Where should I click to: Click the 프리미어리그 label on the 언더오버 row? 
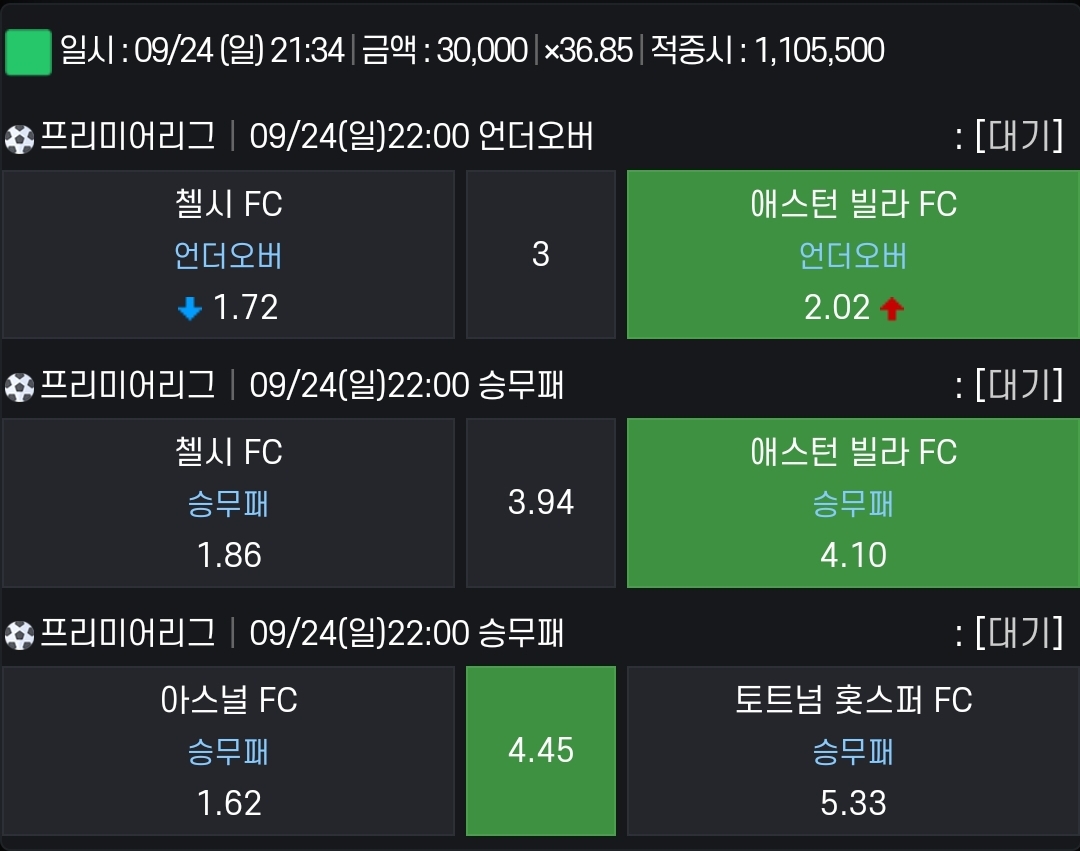tap(128, 136)
